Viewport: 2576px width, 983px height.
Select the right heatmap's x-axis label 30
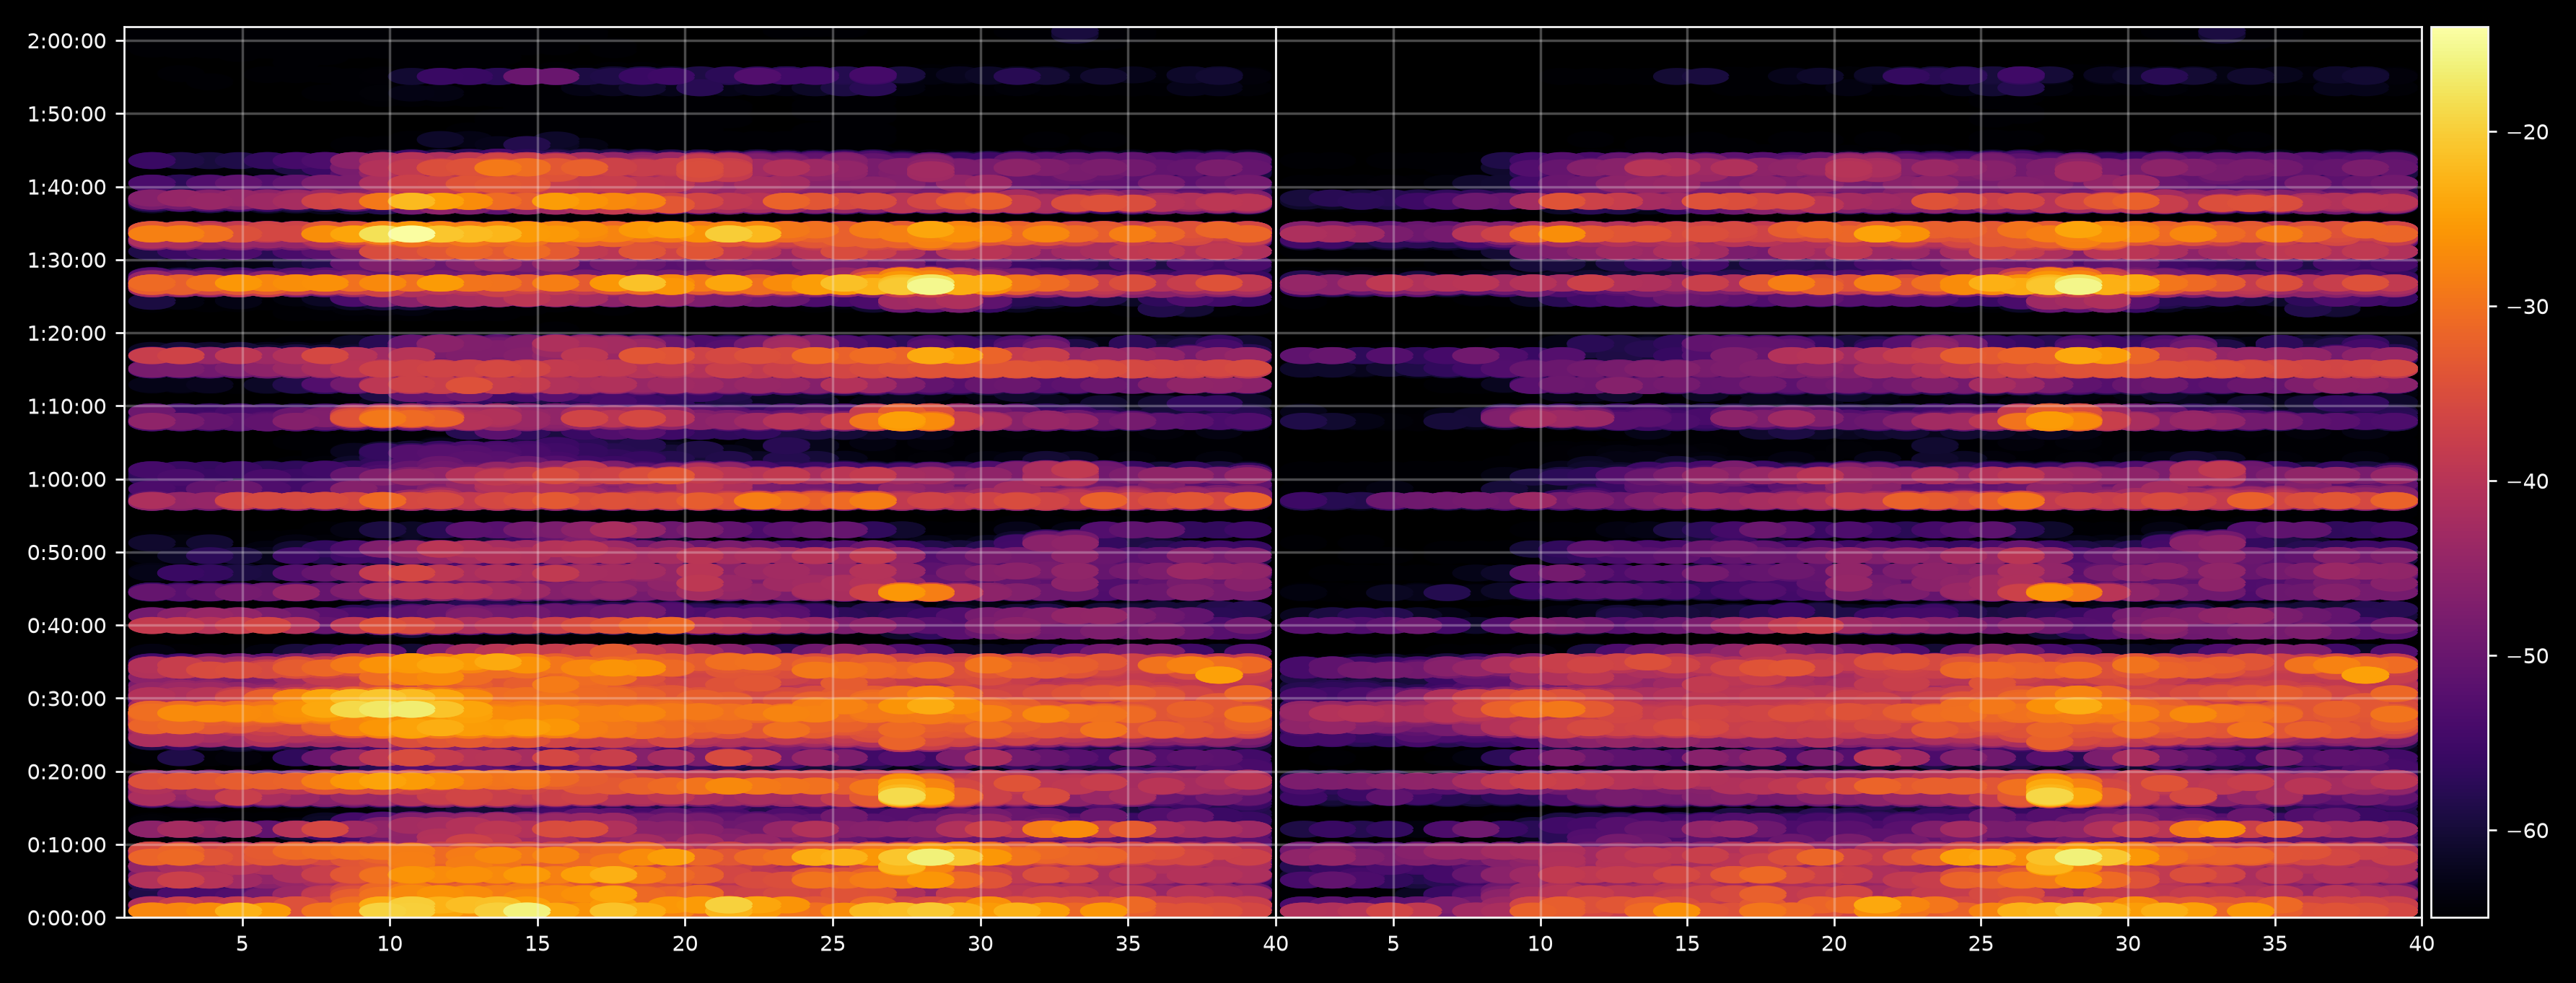pos(2128,943)
